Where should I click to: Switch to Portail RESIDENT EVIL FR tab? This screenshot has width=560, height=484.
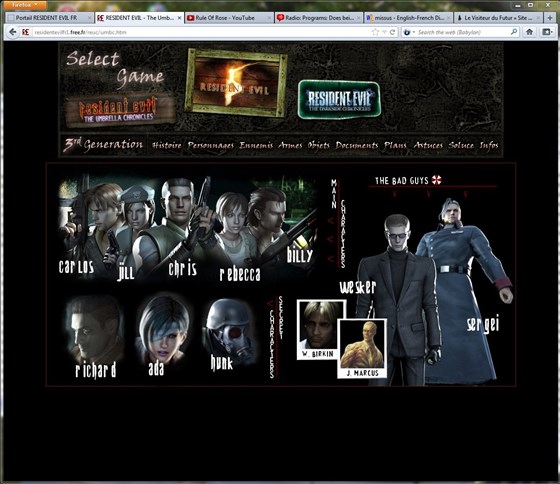click(x=50, y=18)
